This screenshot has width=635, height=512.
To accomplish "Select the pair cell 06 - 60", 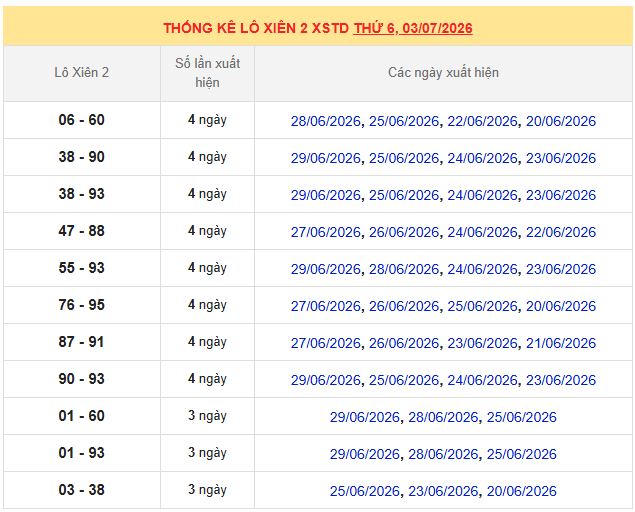I will [x=82, y=120].
